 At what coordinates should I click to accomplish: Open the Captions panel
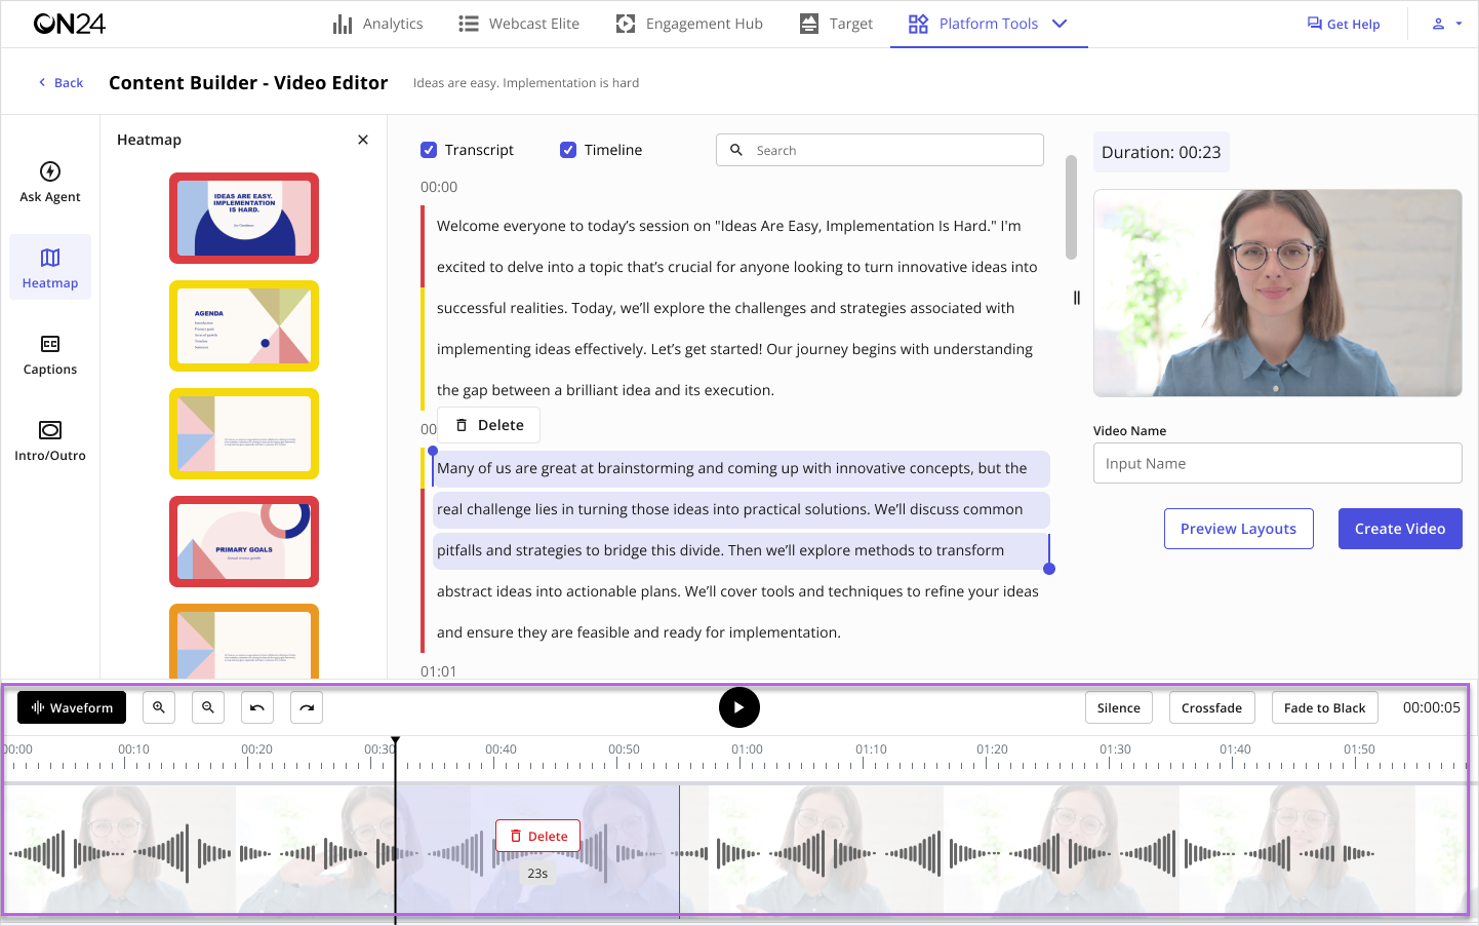point(50,354)
